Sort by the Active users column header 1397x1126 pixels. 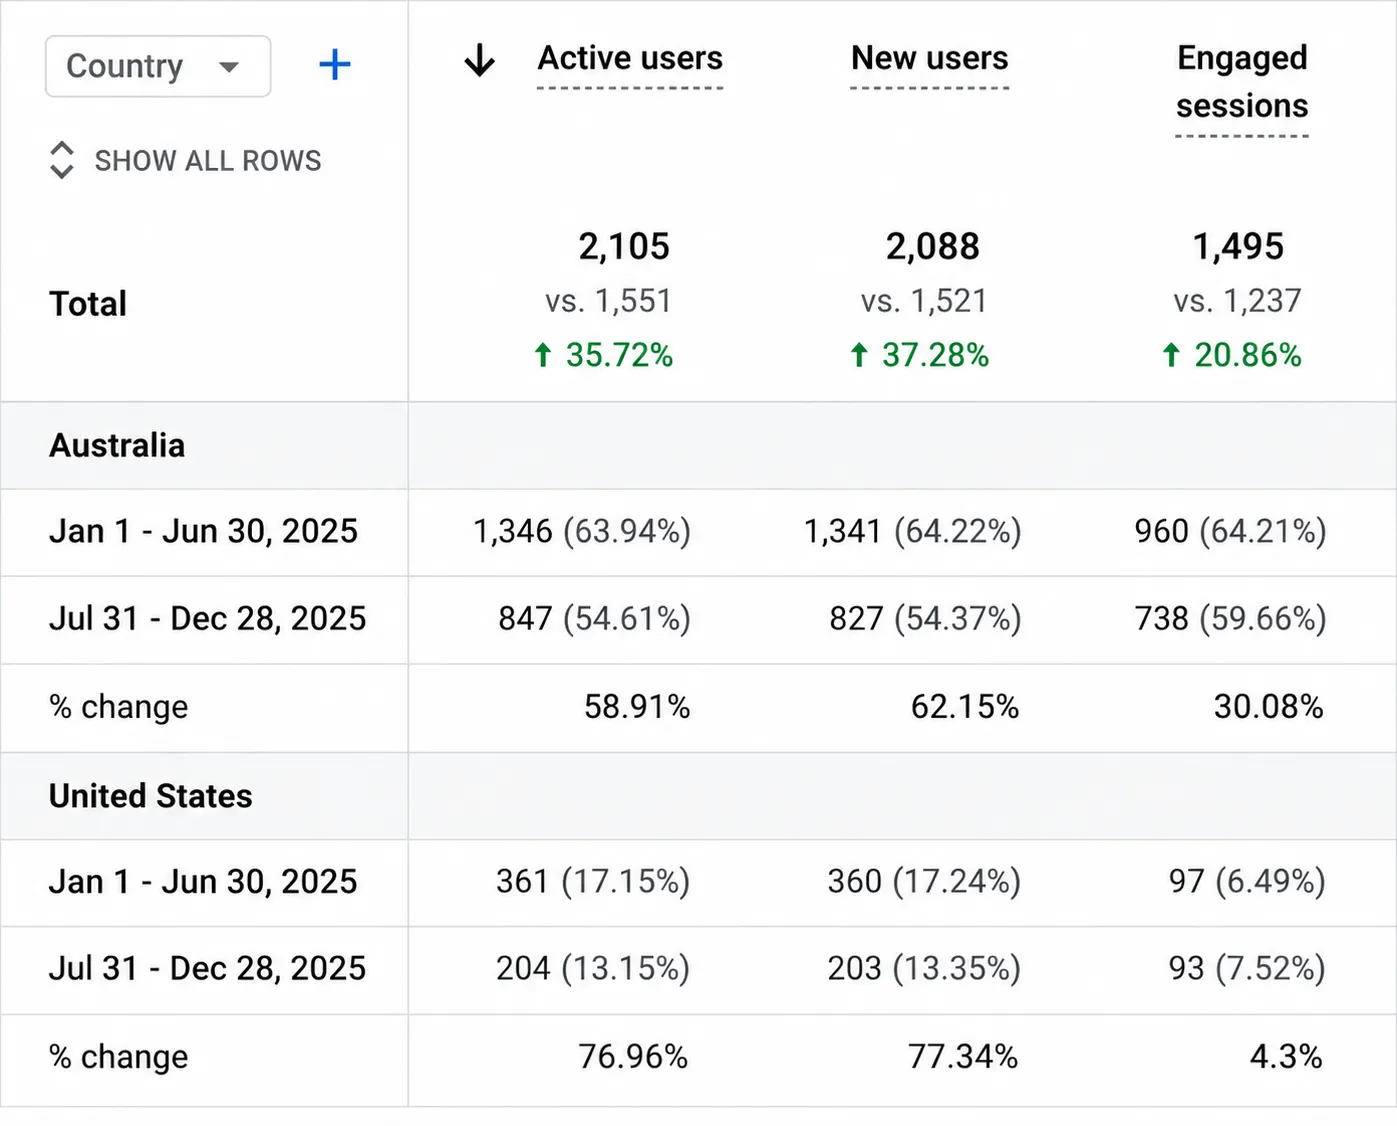(x=630, y=59)
